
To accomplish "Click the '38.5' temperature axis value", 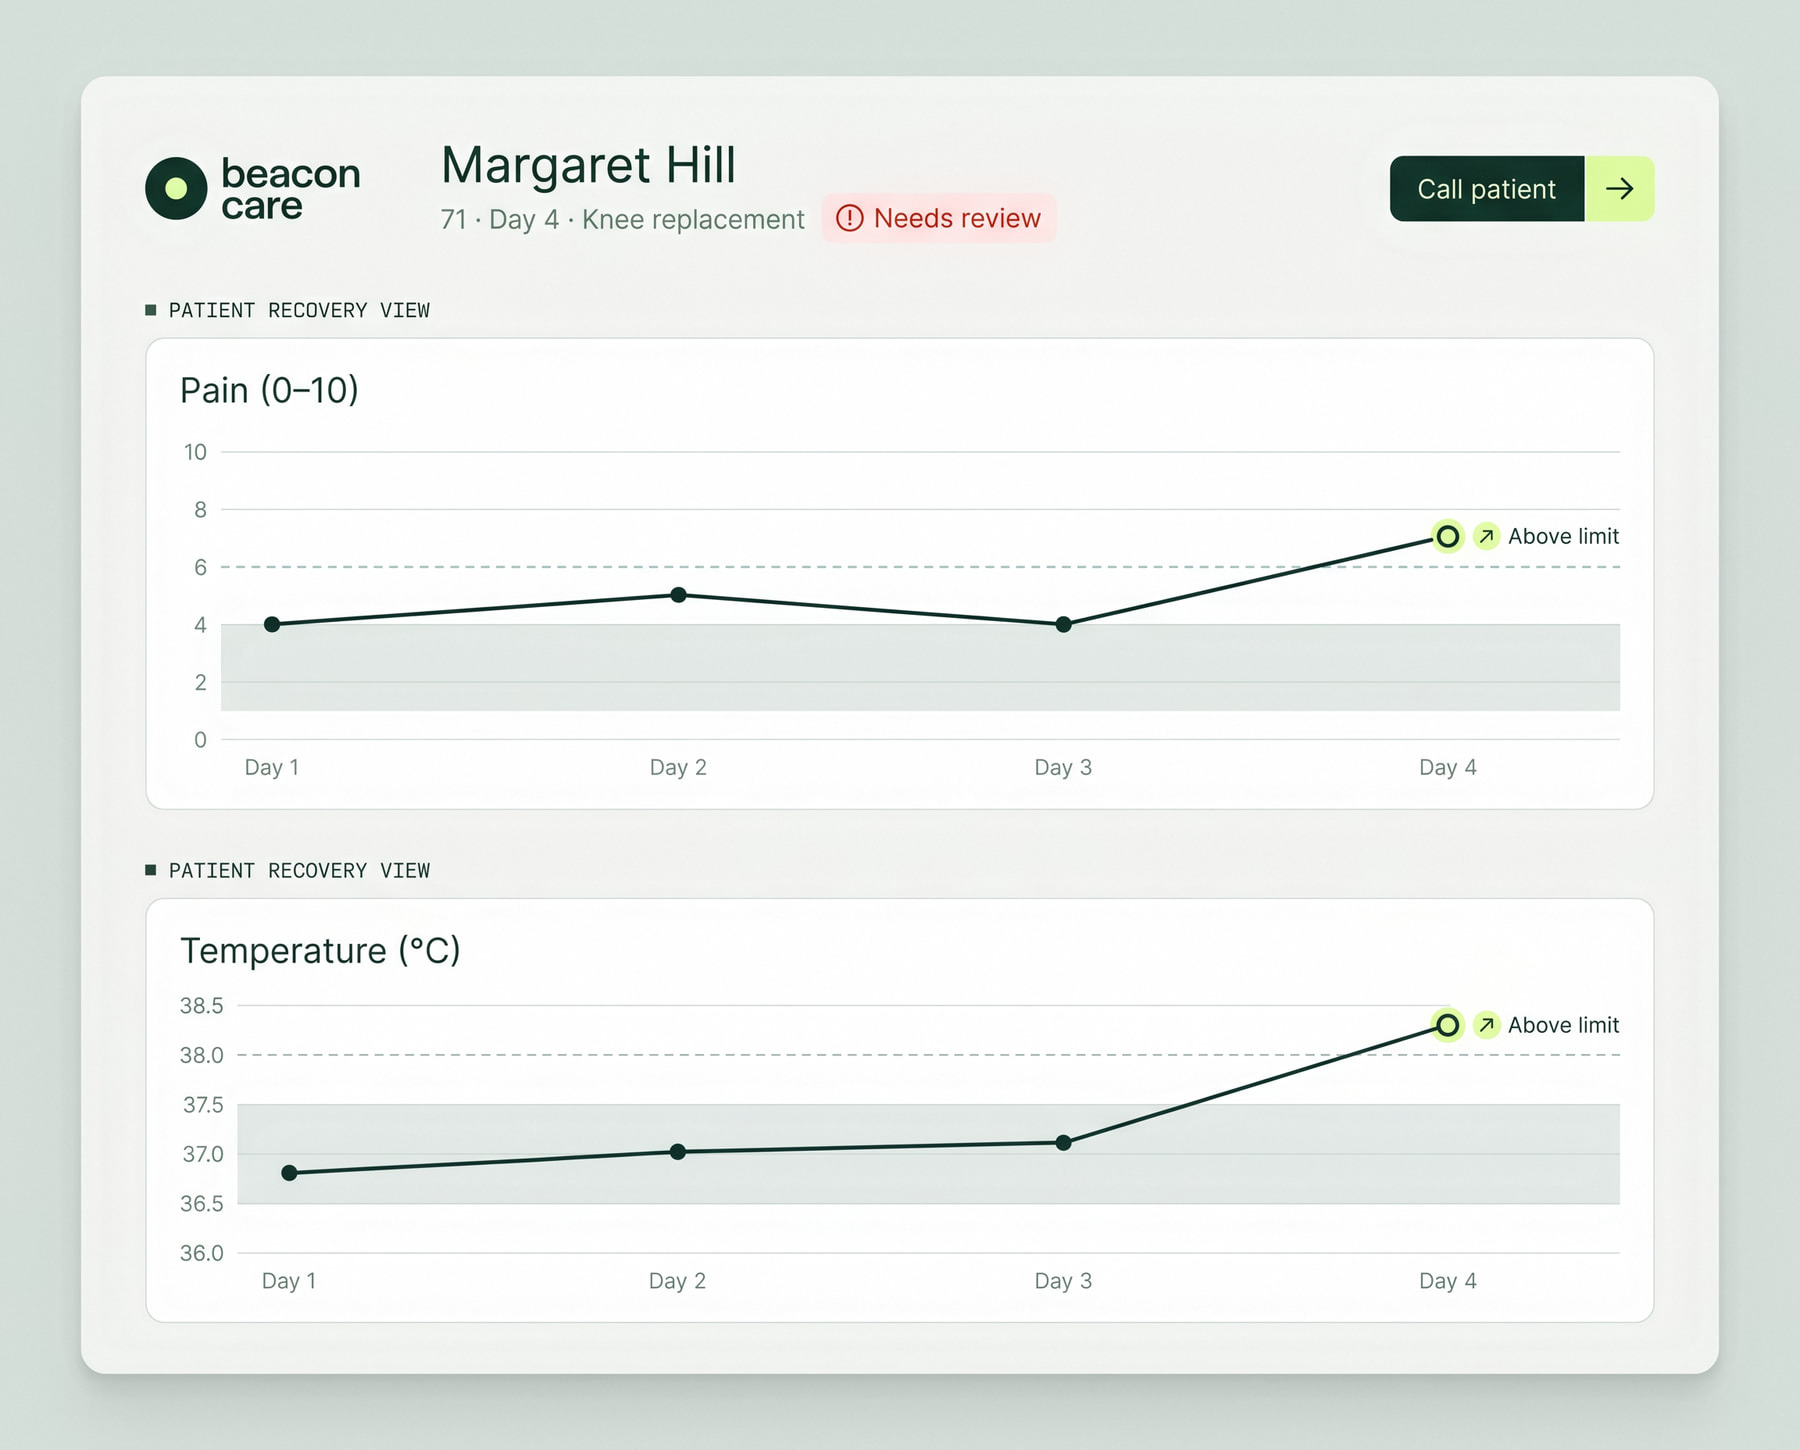I will pyautogui.click(x=201, y=1006).
